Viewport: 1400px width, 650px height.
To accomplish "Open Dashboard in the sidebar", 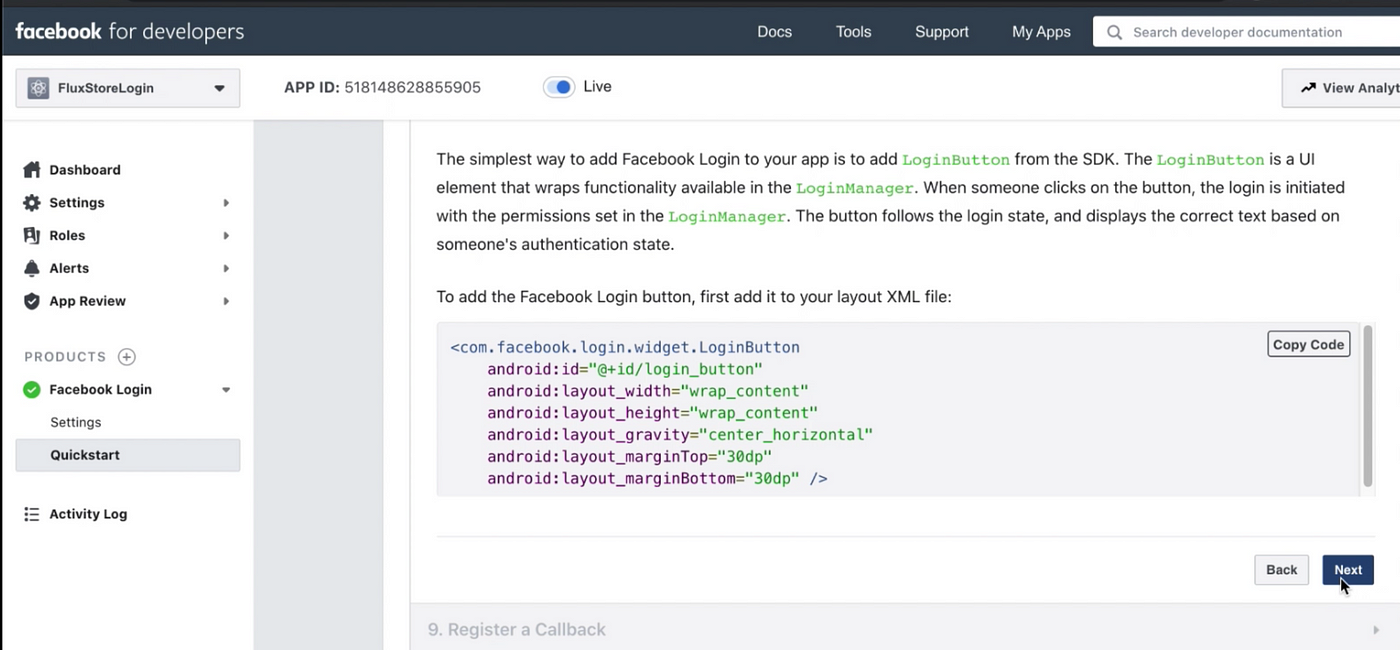I will tap(85, 170).
